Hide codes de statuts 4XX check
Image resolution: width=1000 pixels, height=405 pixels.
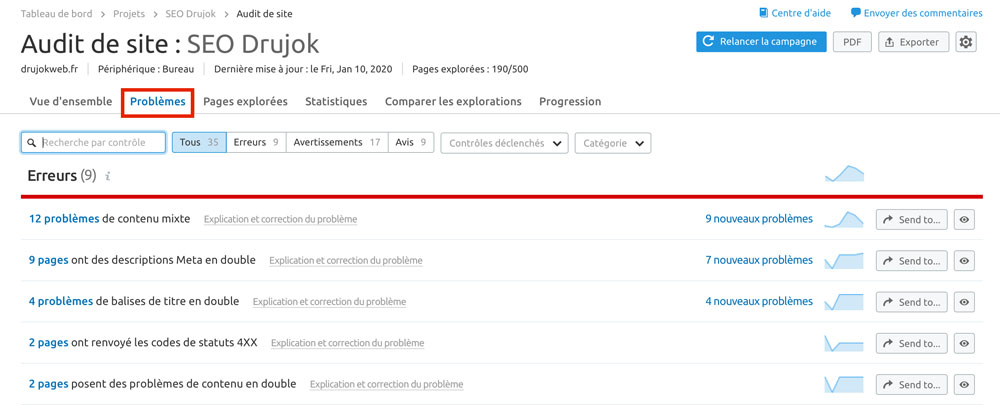[x=964, y=343]
